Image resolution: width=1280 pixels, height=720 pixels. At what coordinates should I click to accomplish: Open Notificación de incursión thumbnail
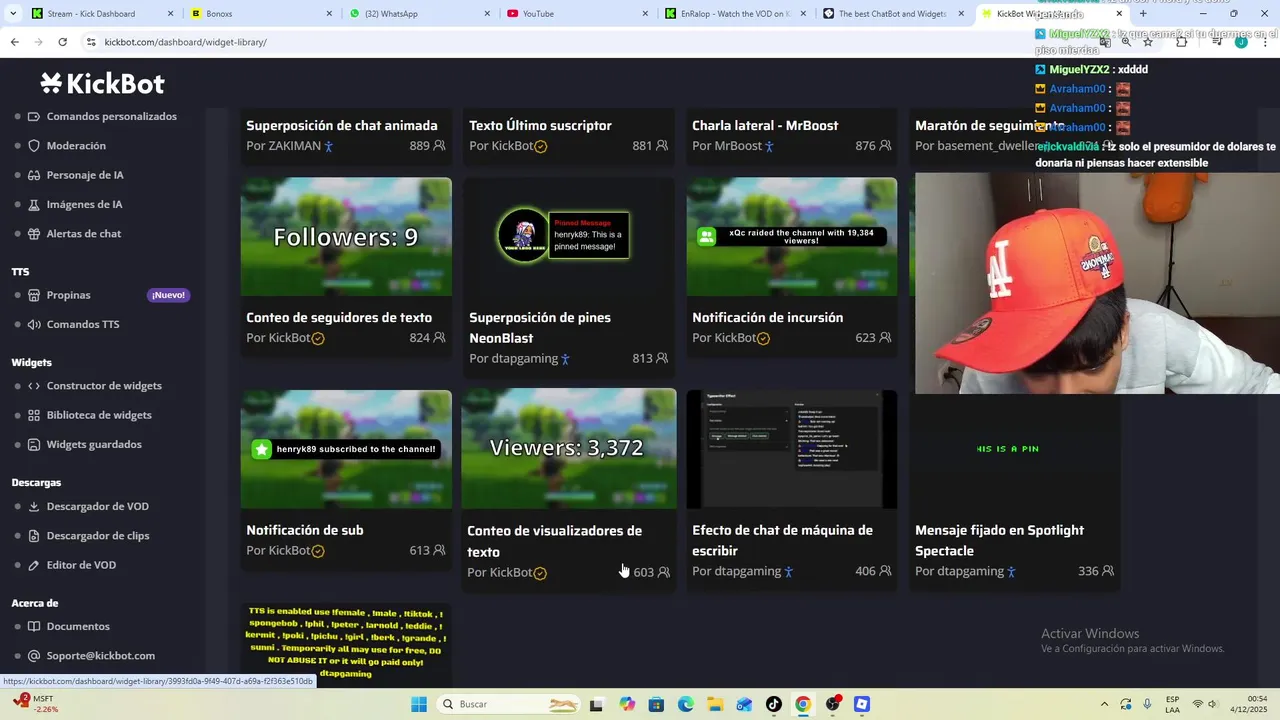(x=792, y=237)
